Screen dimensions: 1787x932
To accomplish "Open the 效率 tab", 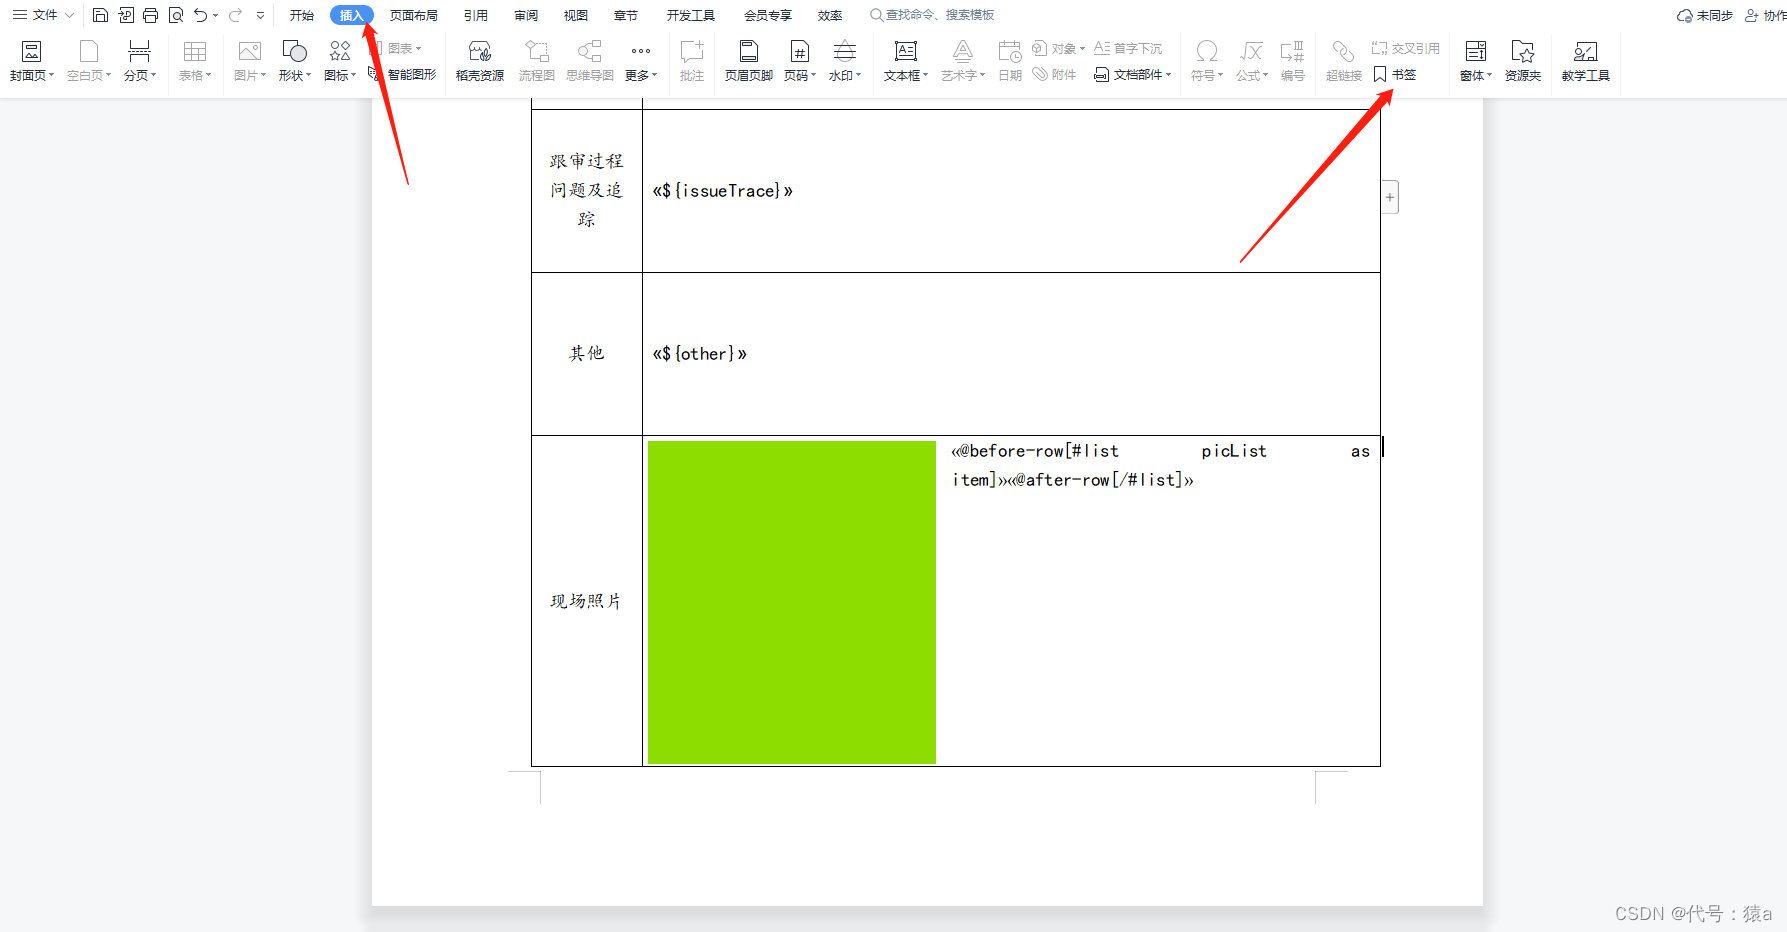I will click(830, 15).
